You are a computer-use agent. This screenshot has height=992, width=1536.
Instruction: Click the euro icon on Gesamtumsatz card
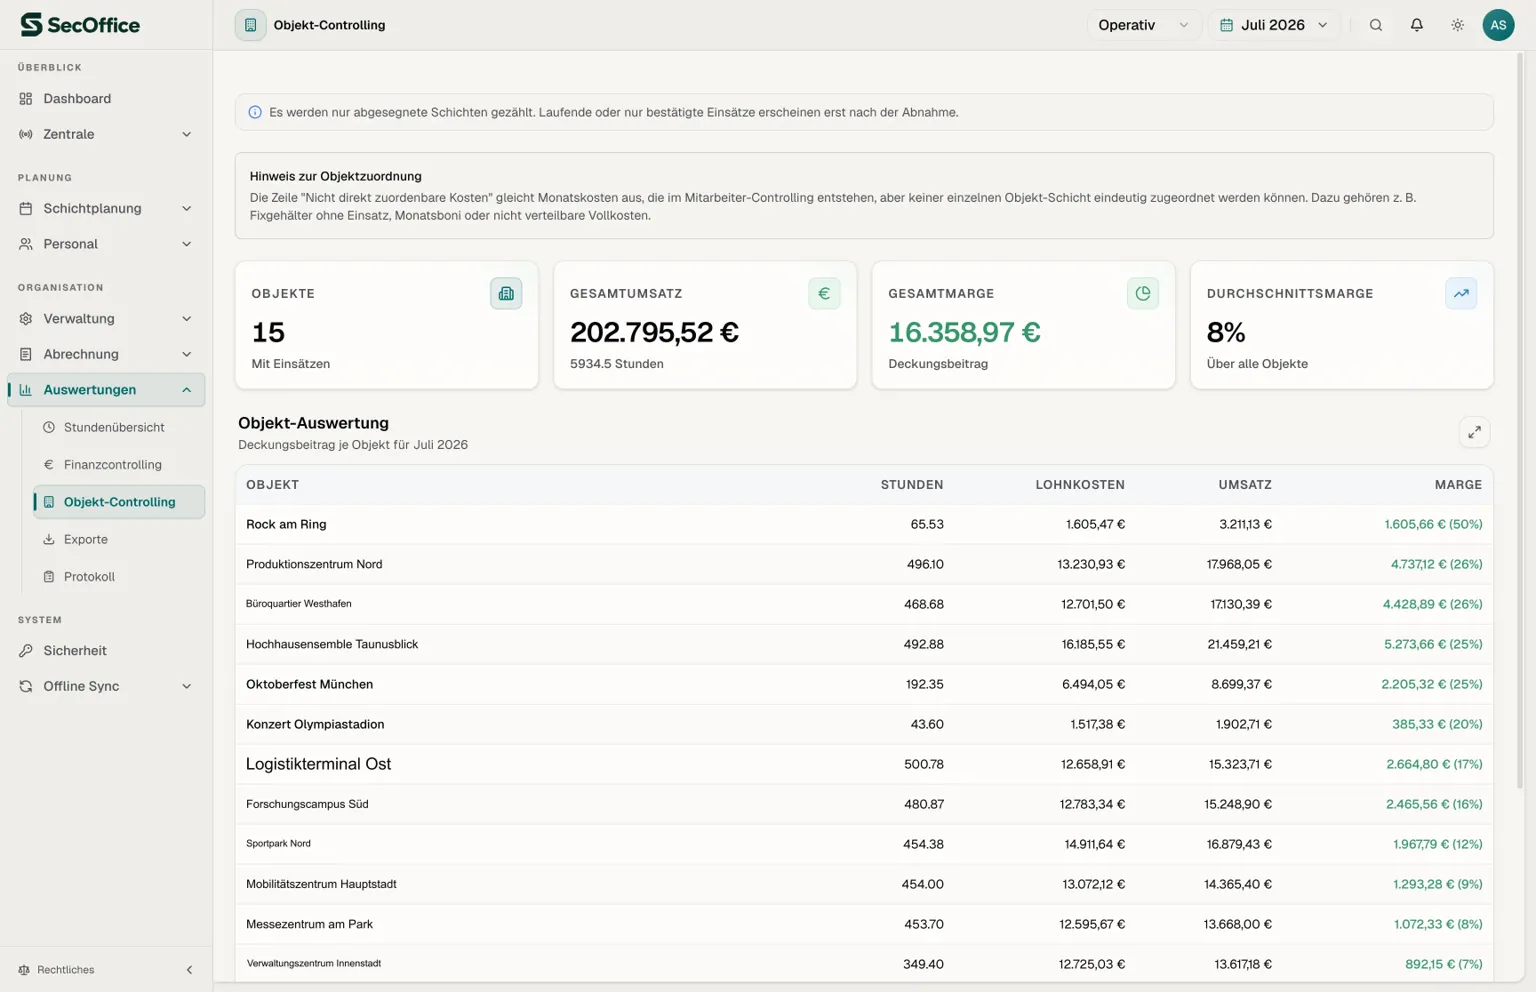(824, 293)
